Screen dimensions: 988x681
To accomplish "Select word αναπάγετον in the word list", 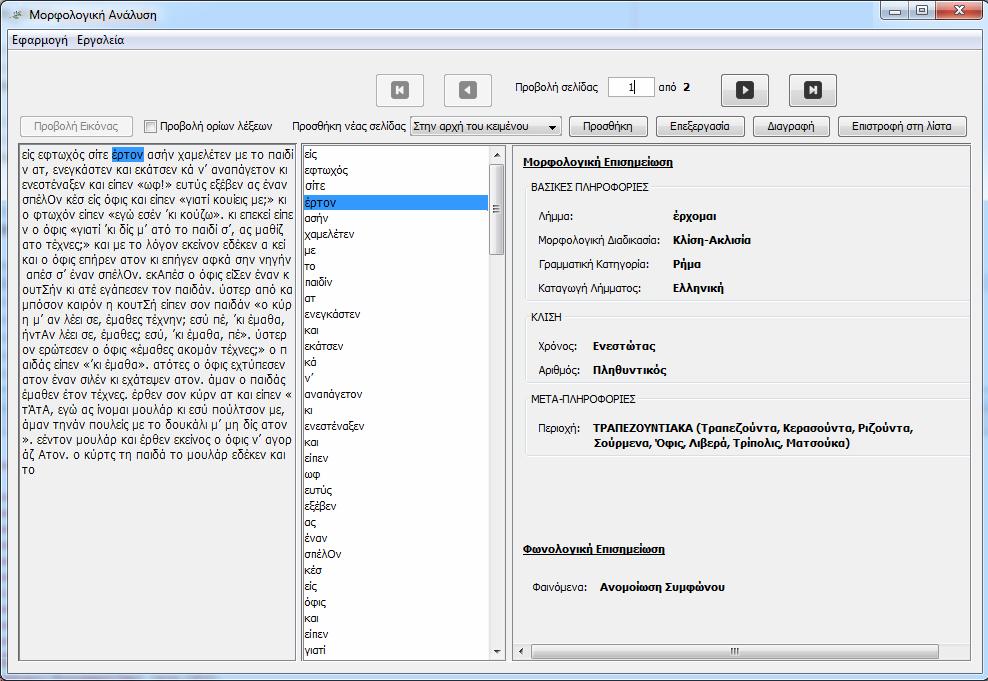I will (333, 394).
